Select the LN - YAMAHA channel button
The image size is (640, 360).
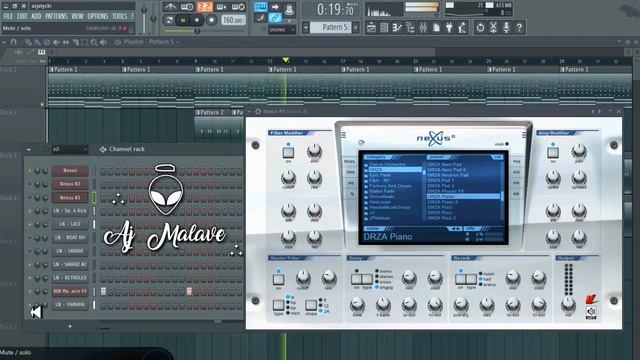69,304
